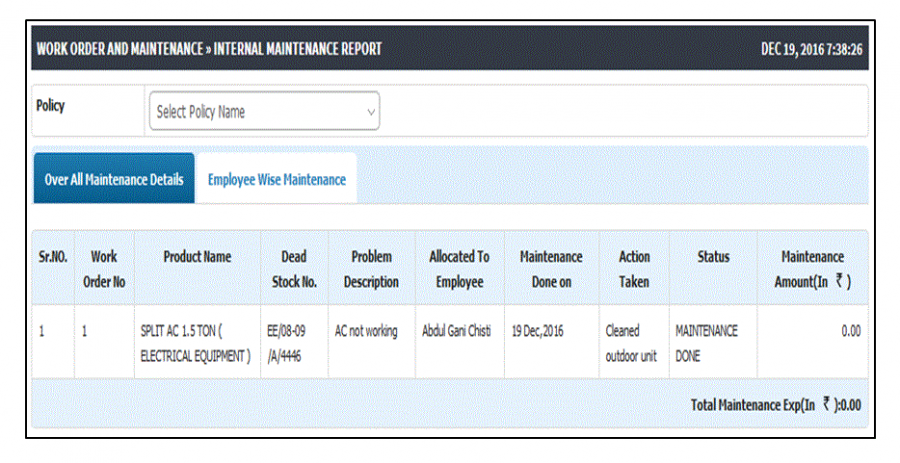Switch to Over All Maintenance Details tab
The width and height of the screenshot is (900, 463).
(114, 178)
